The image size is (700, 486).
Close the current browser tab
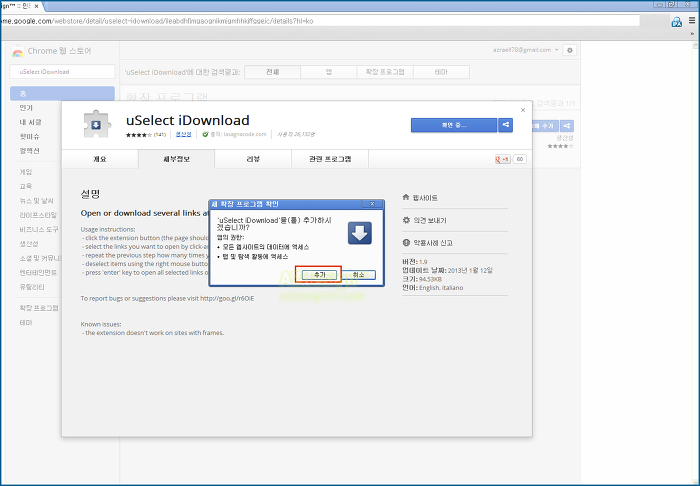[x=36, y=6]
